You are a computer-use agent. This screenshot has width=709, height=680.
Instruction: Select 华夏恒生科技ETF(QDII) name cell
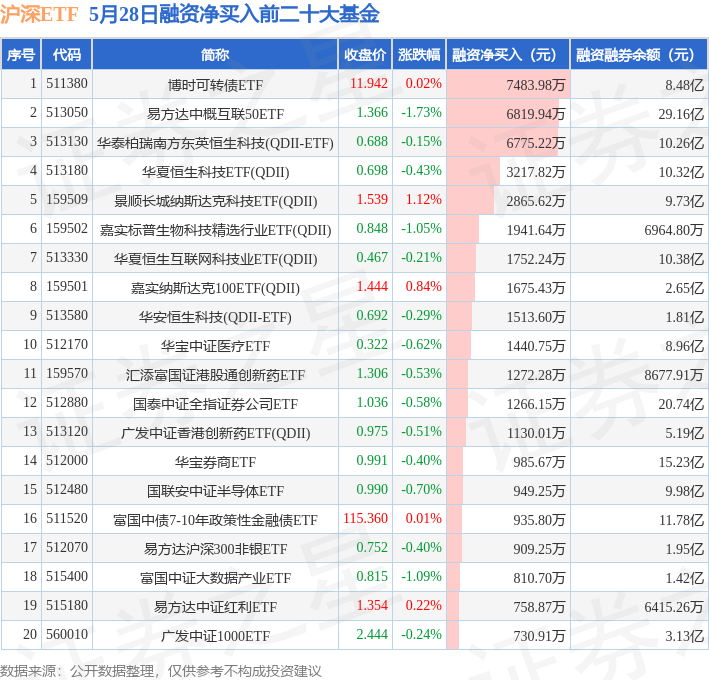tap(215, 172)
